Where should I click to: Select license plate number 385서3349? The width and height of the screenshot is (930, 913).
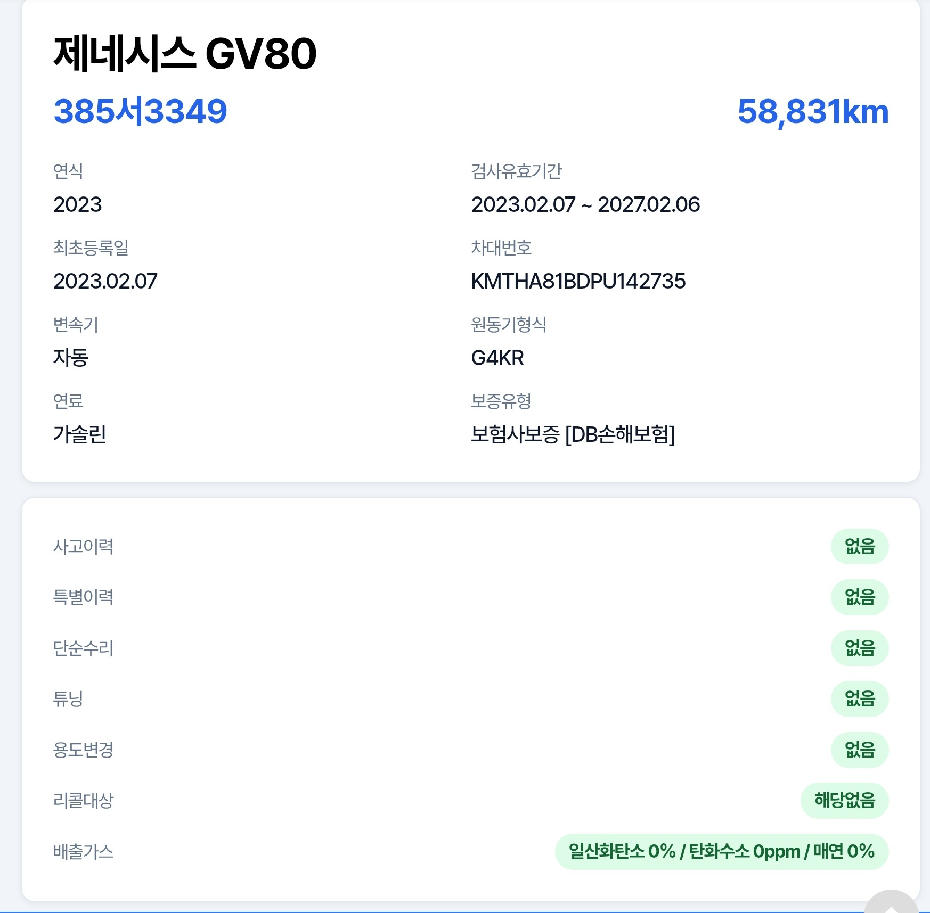coord(140,111)
